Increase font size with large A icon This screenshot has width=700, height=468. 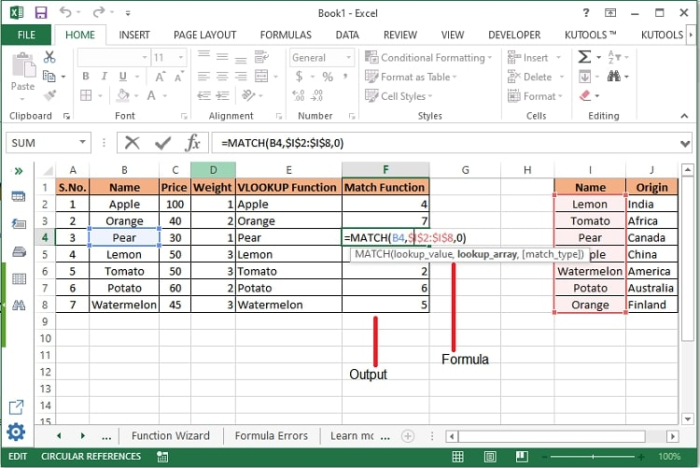tap(160, 76)
